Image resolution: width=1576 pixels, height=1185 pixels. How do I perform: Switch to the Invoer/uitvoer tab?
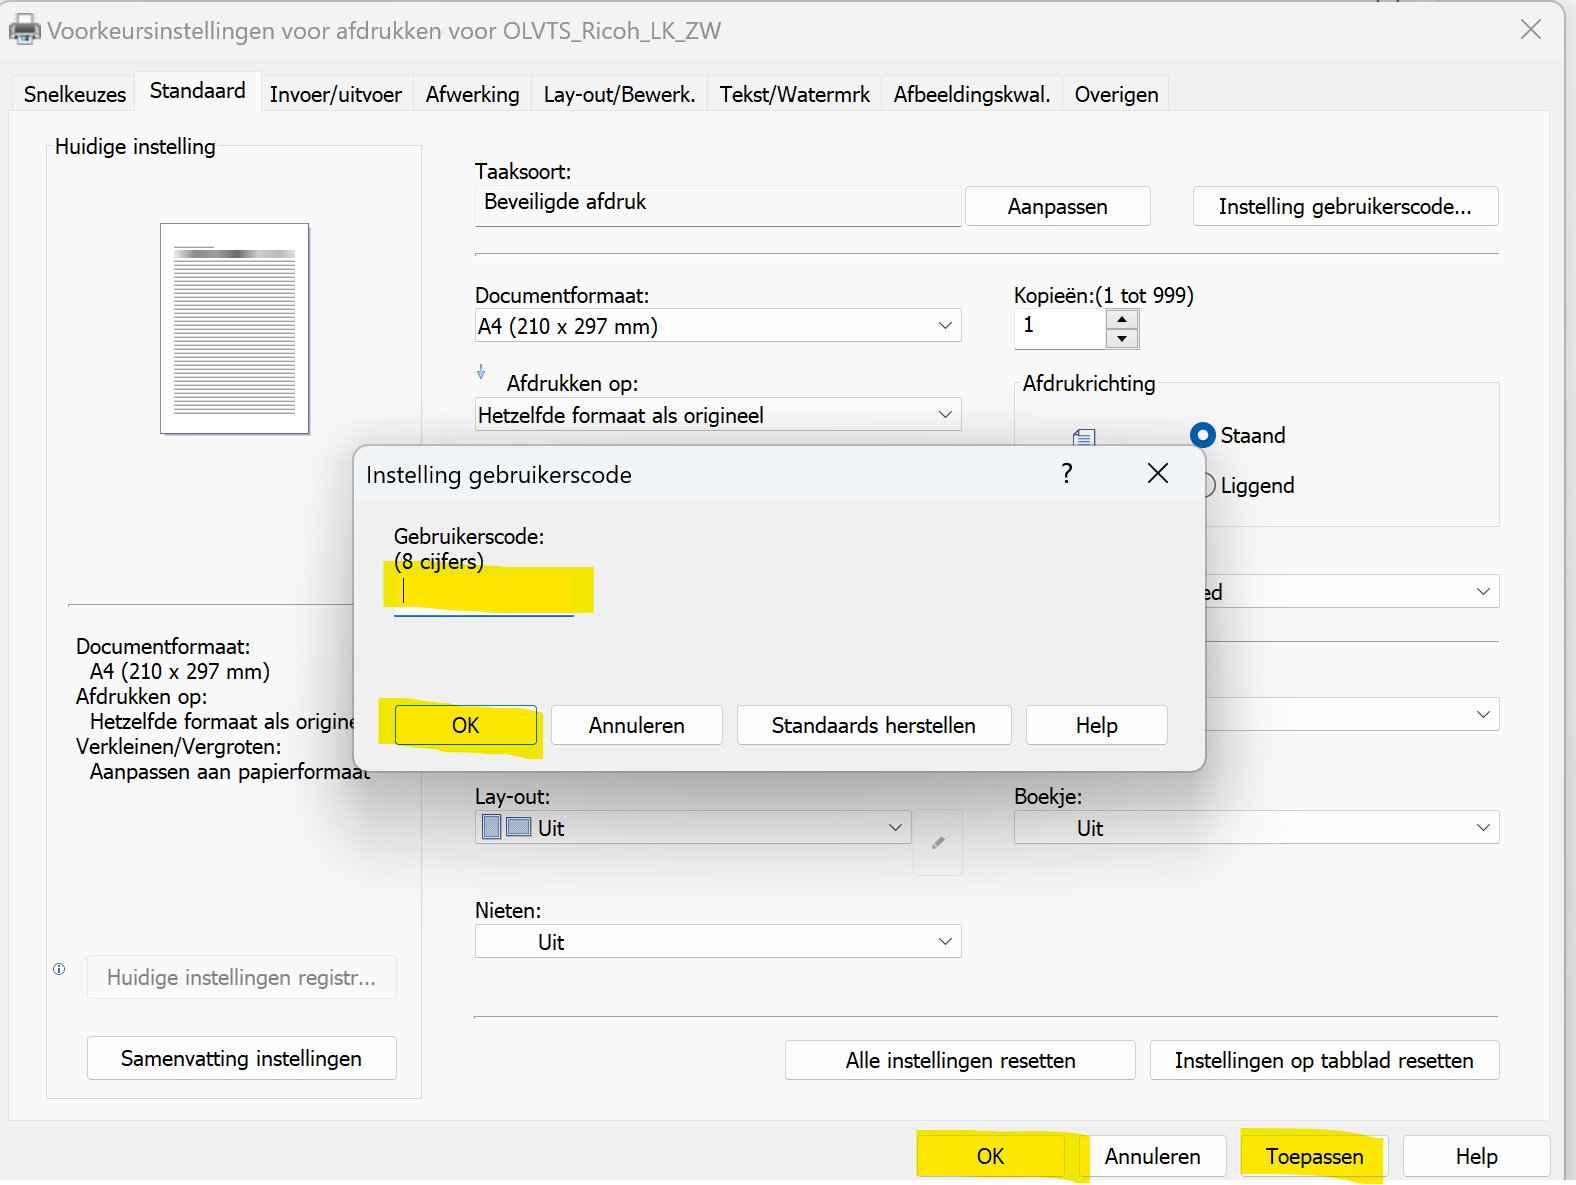pos(336,94)
